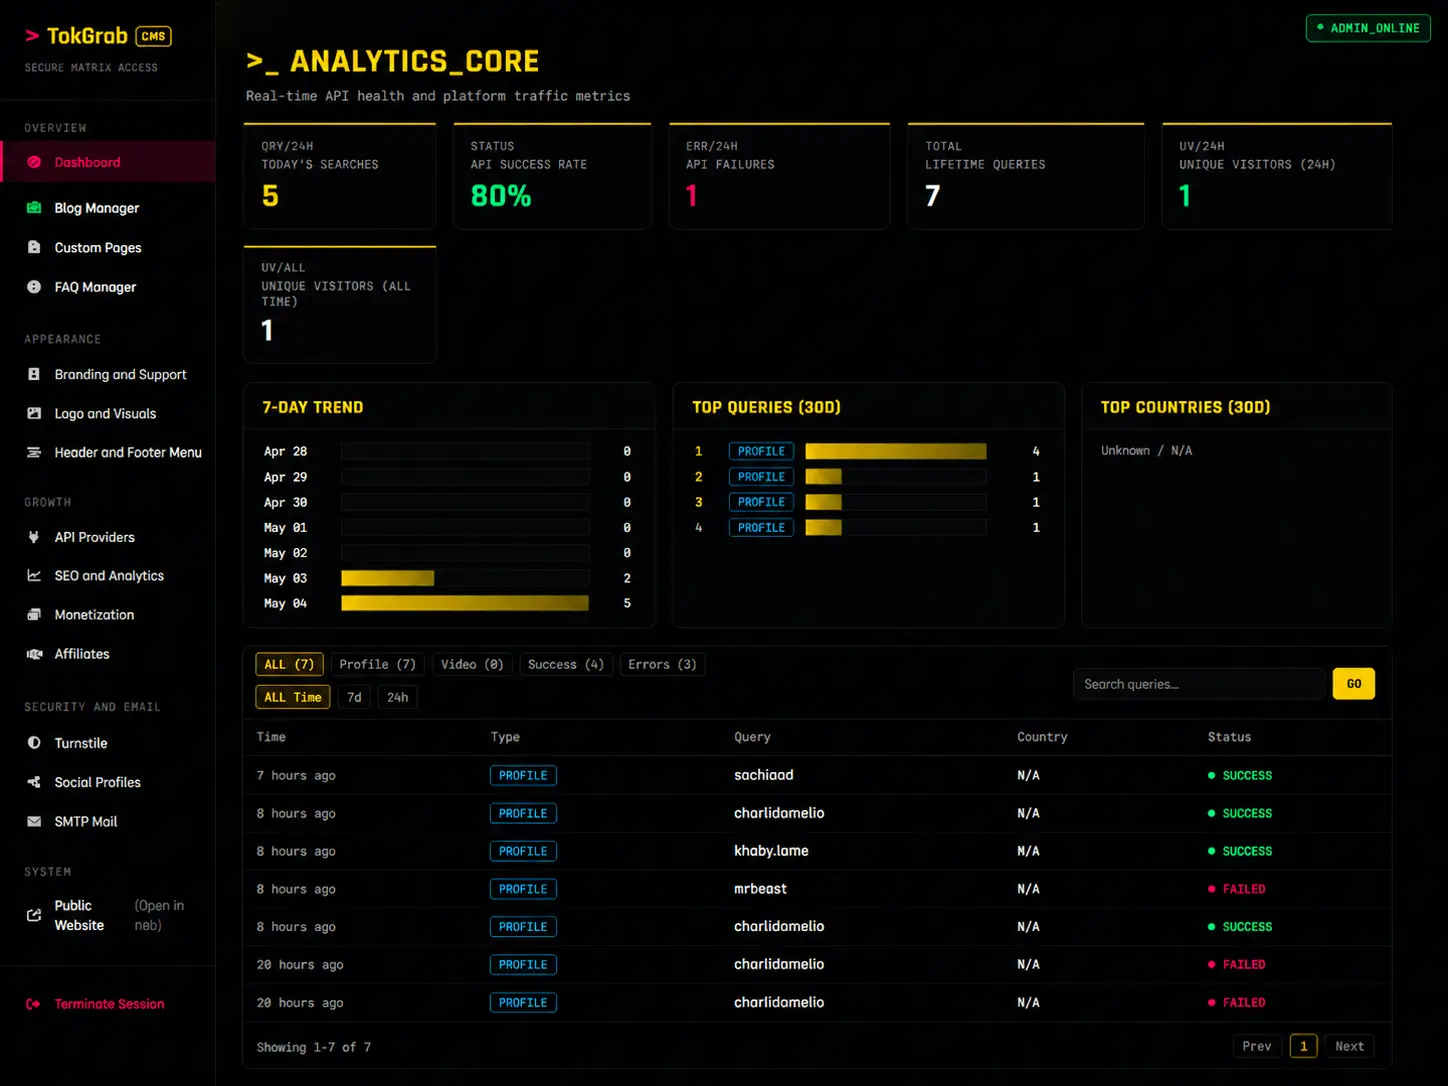Switch time range to 7d

354,697
